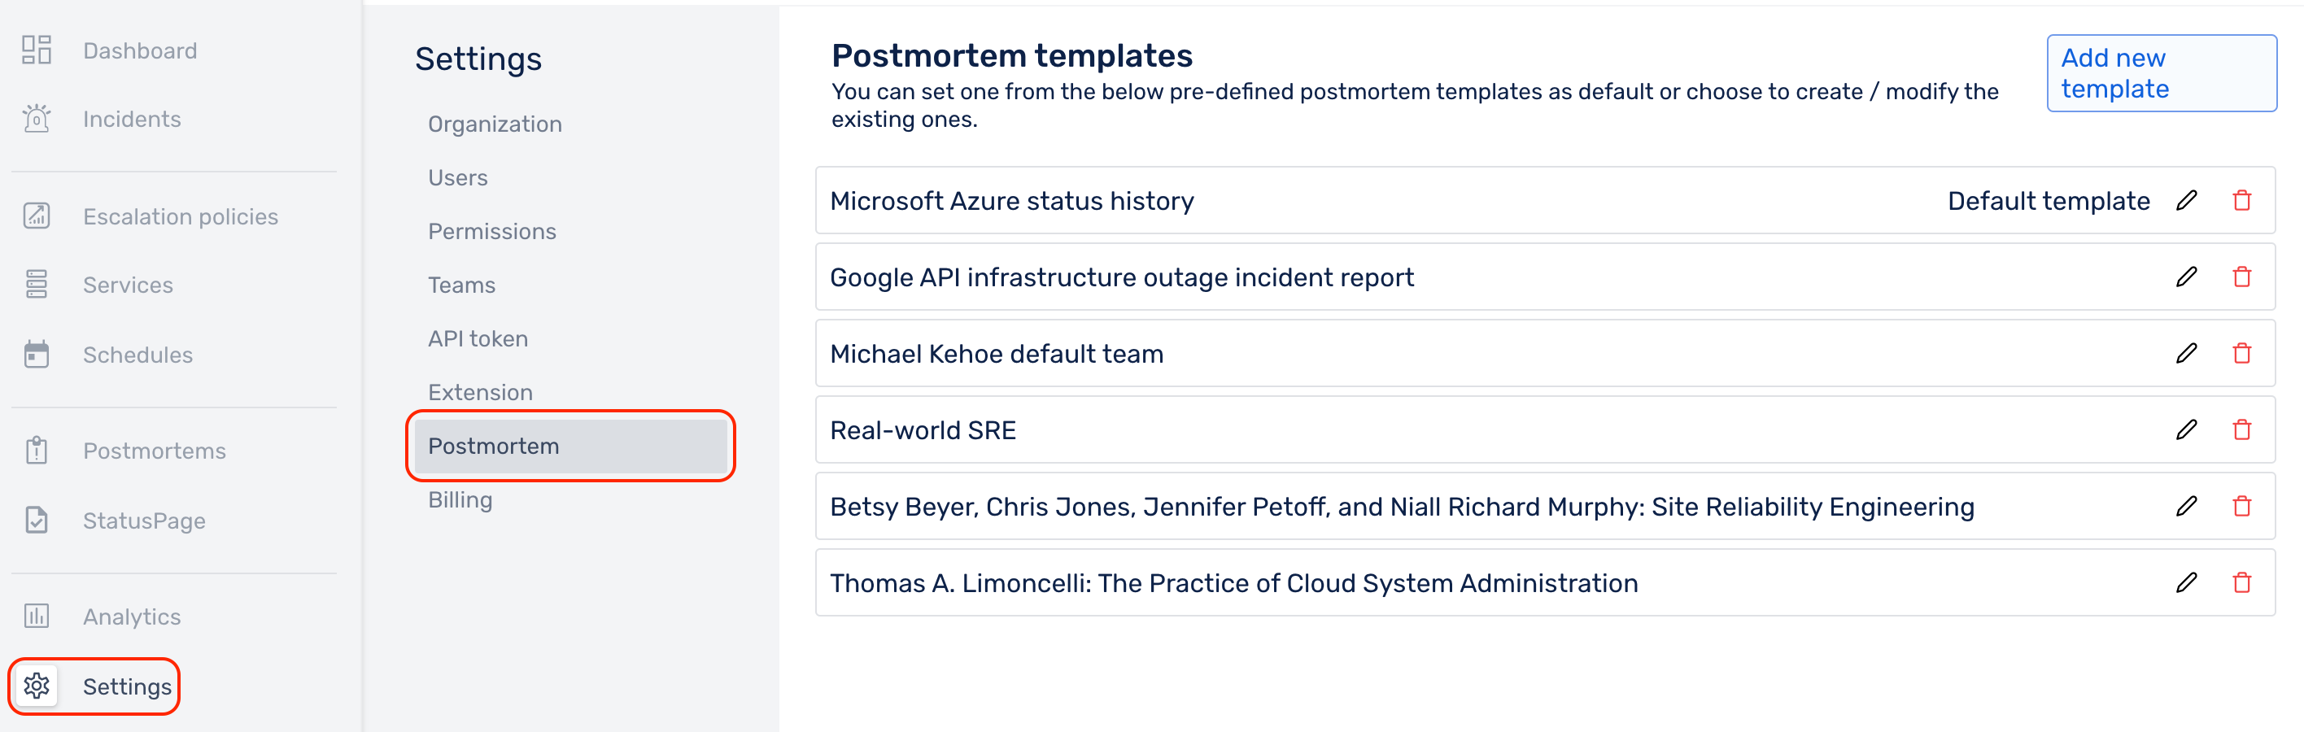Select The Practice of Cloud System Administration row
Viewport: 2304px width, 732px height.
[x=1545, y=583]
